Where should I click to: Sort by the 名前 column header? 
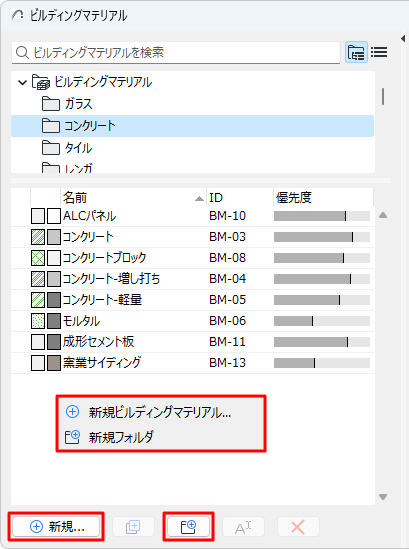[x=133, y=198]
